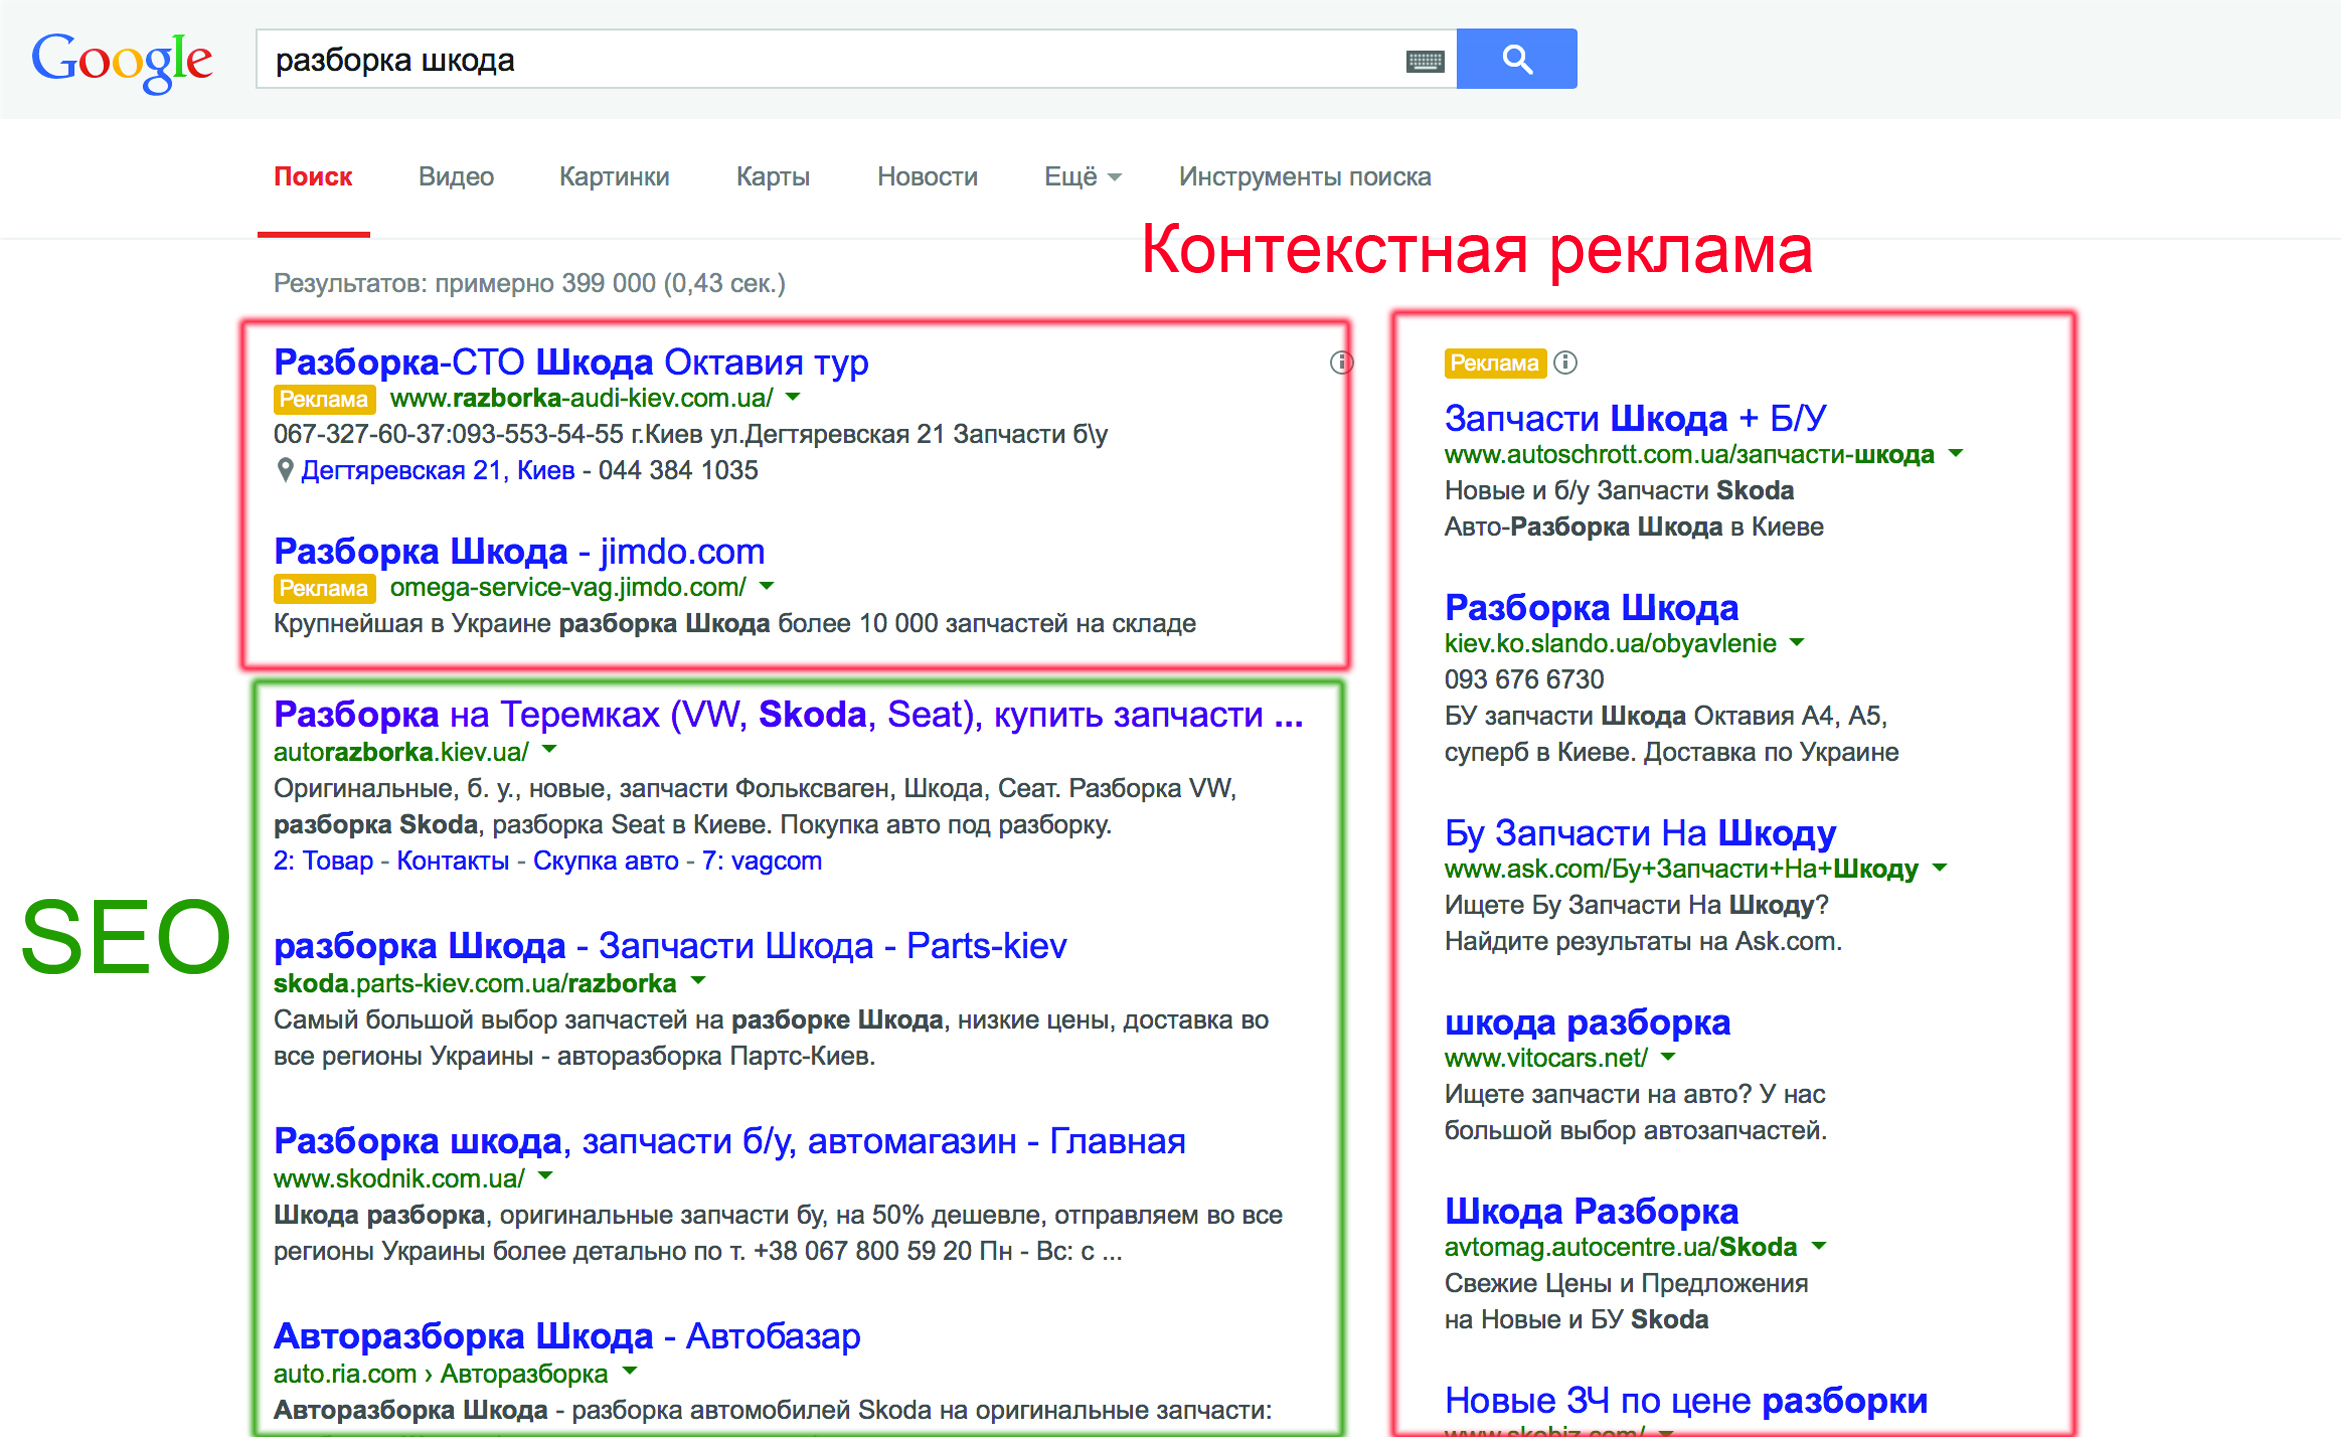This screenshot has width=2341, height=1437.
Task: Expand arrow next to www.autoschrott.com.ua URL
Action: (1956, 454)
